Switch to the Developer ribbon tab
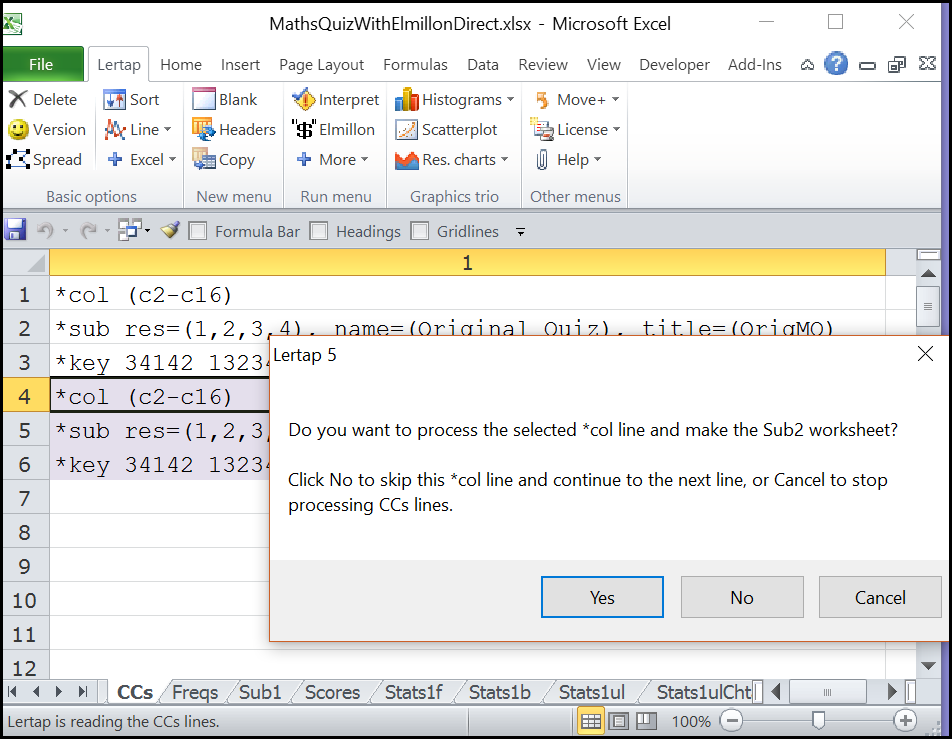Screen dimensions: 952x739 (x=674, y=64)
